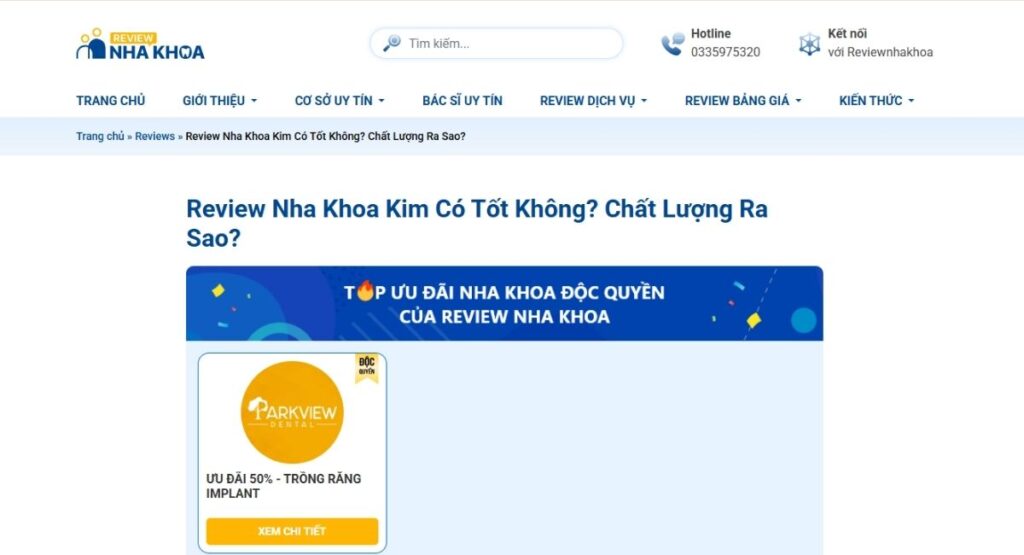The image size is (1024, 555).
Task: Focus the Tìm kiếm search field
Action: coord(496,43)
